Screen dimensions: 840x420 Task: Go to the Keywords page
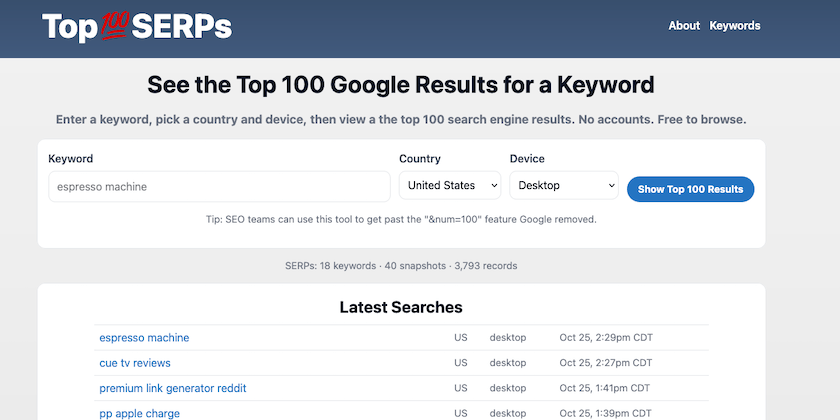coord(735,26)
